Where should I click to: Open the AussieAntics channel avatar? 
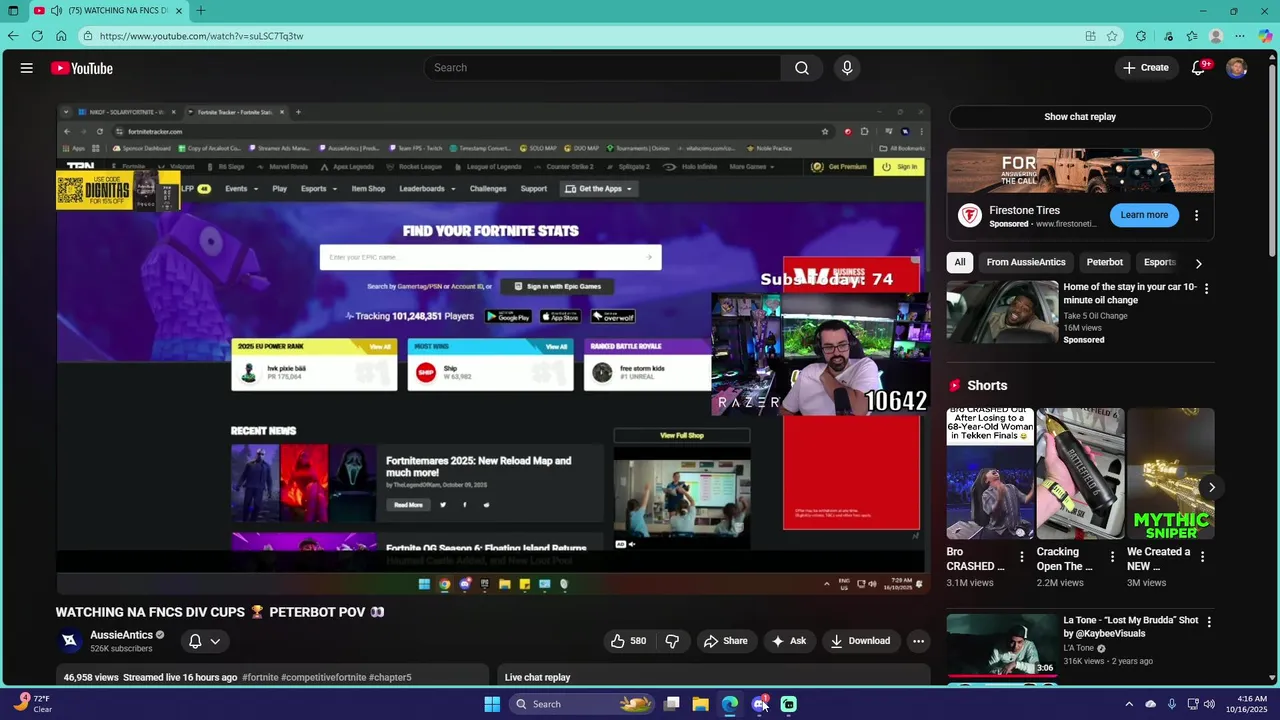70,641
